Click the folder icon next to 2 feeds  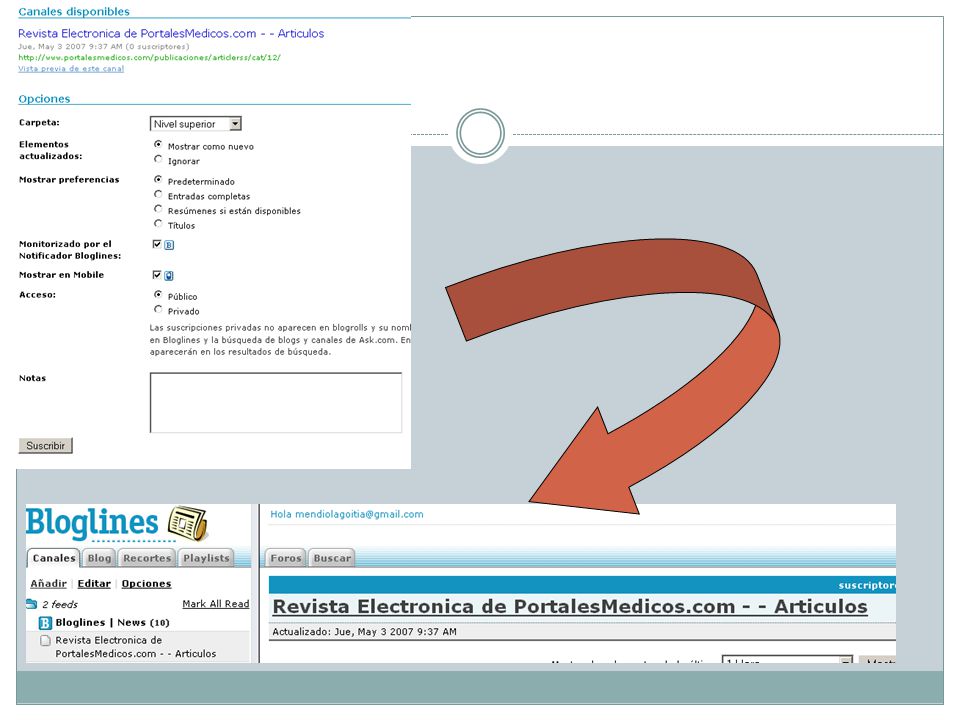click(x=32, y=604)
